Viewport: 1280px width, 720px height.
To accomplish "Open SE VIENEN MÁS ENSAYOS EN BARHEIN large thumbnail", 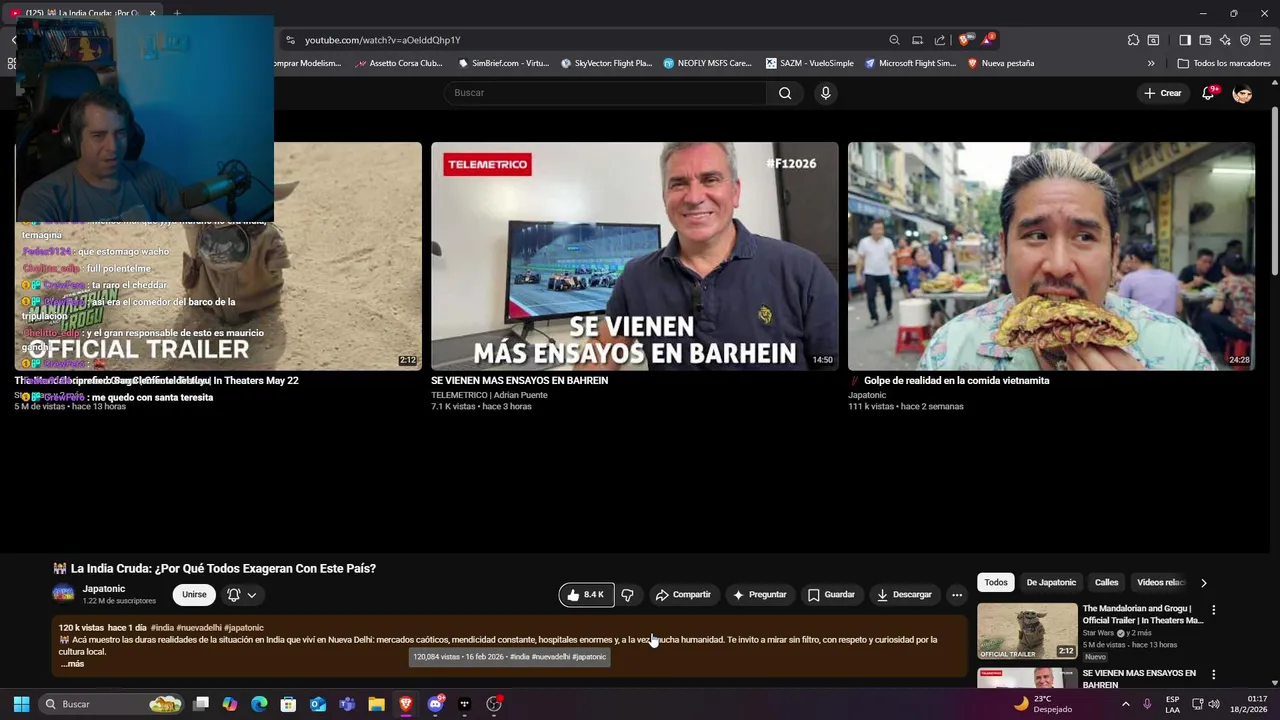I will (635, 256).
